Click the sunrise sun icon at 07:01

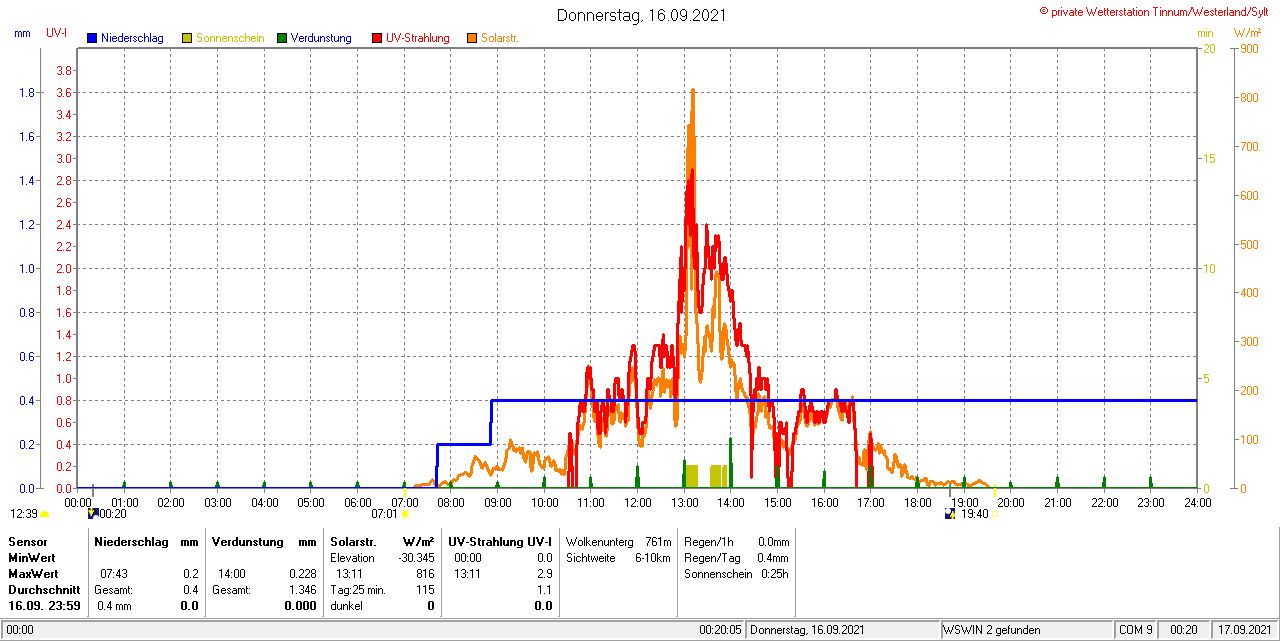tap(405, 514)
